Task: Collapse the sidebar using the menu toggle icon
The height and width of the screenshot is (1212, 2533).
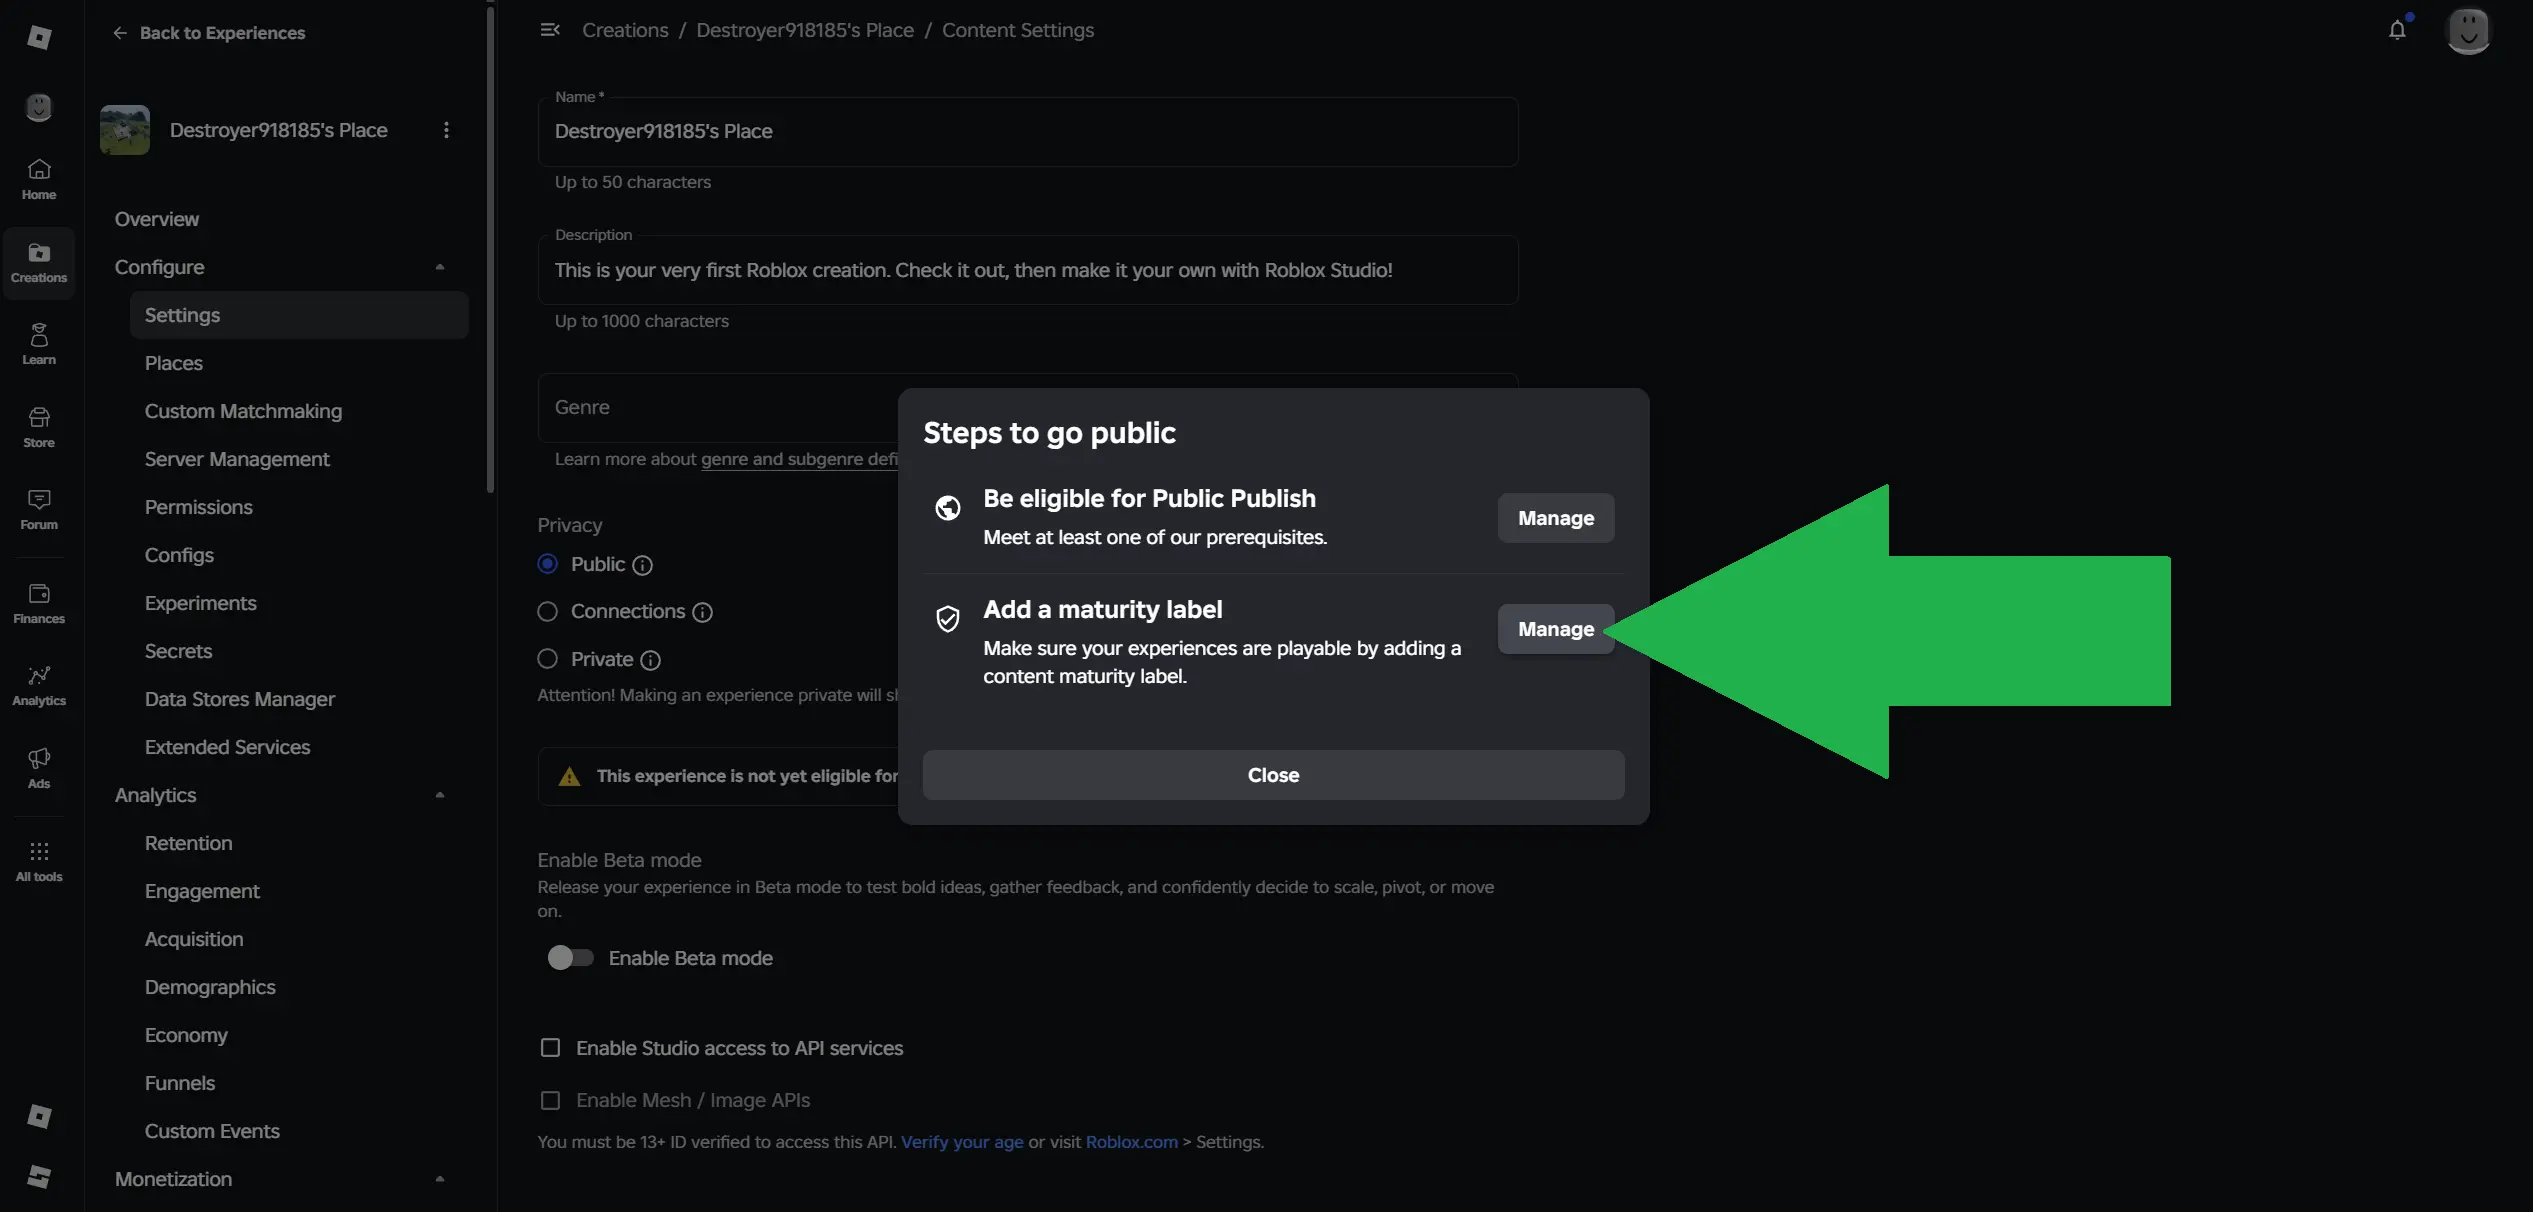Action: pos(550,30)
